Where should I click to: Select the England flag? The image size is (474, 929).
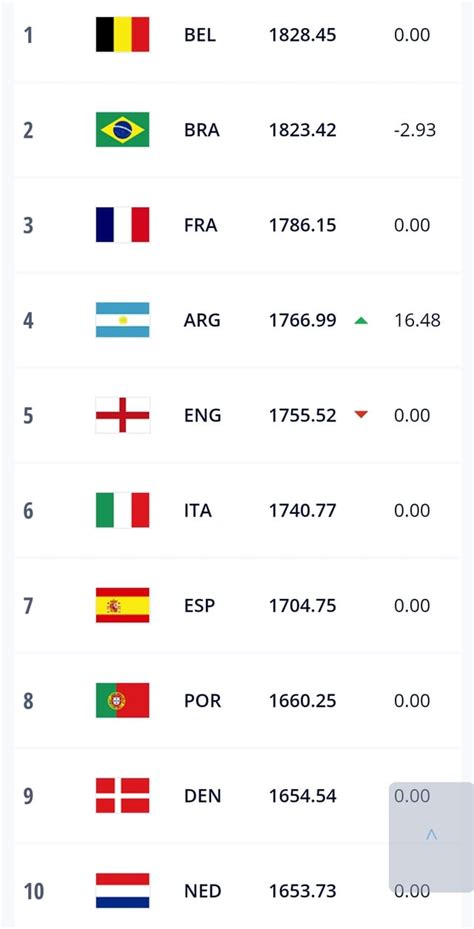click(x=123, y=415)
